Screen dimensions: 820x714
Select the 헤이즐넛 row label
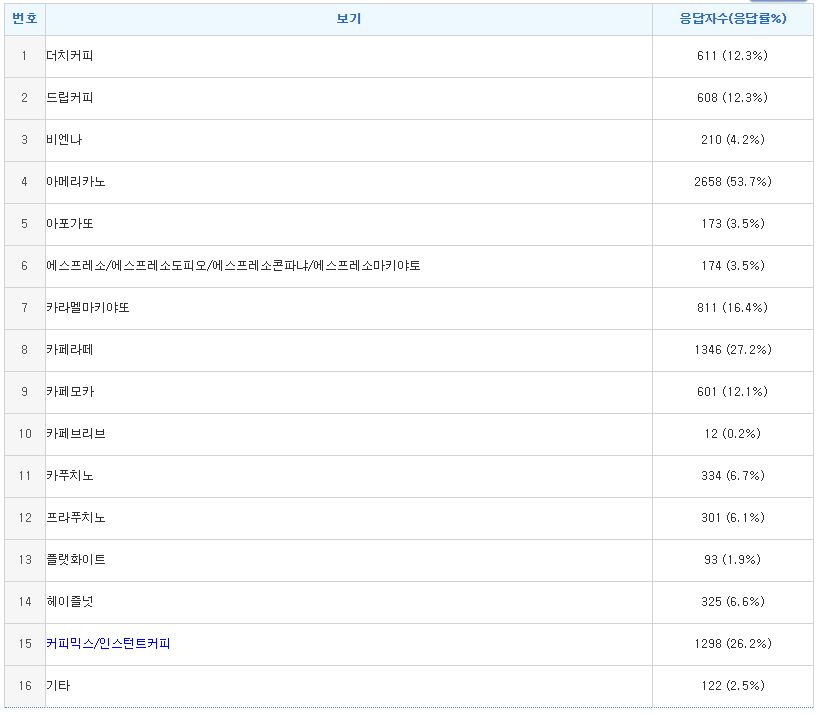coord(70,602)
